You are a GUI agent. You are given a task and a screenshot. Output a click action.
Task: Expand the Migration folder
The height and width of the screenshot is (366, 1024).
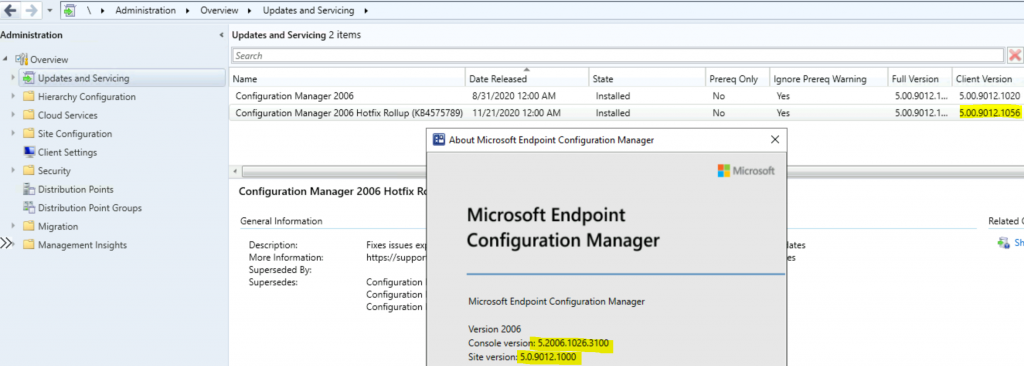pos(12,226)
